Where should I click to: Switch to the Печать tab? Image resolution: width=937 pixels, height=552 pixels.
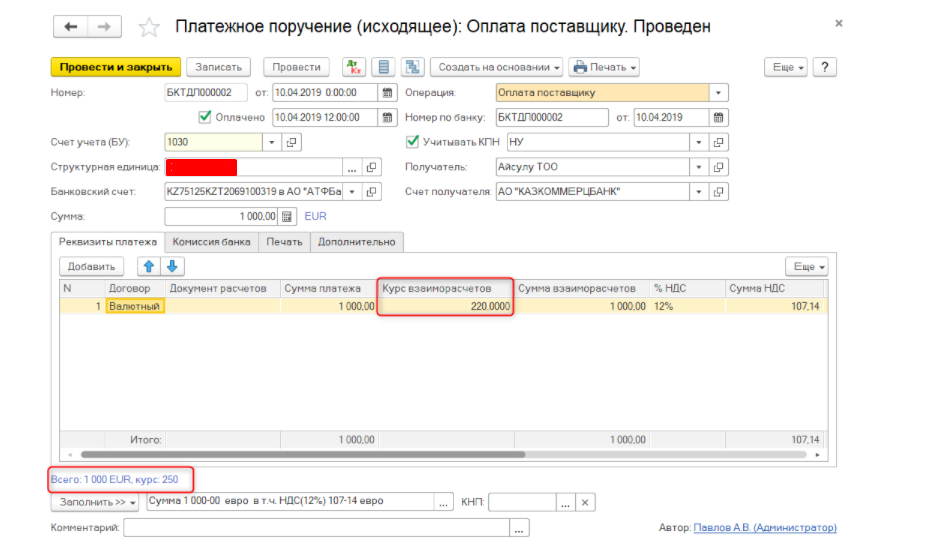(284, 242)
